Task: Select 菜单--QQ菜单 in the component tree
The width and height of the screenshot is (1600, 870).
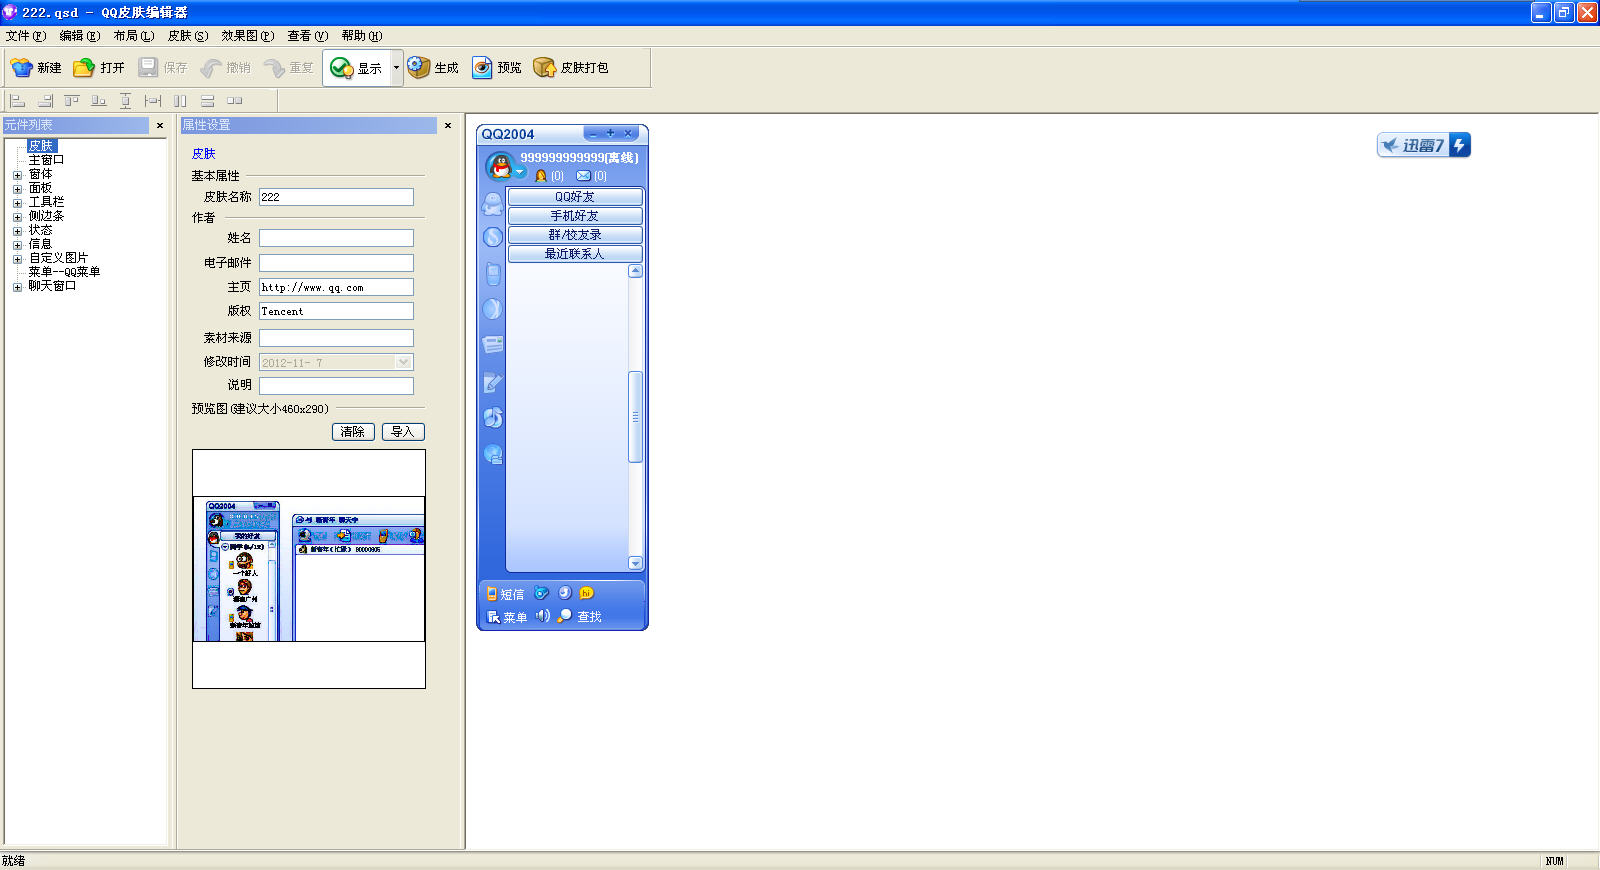Action: [x=64, y=272]
